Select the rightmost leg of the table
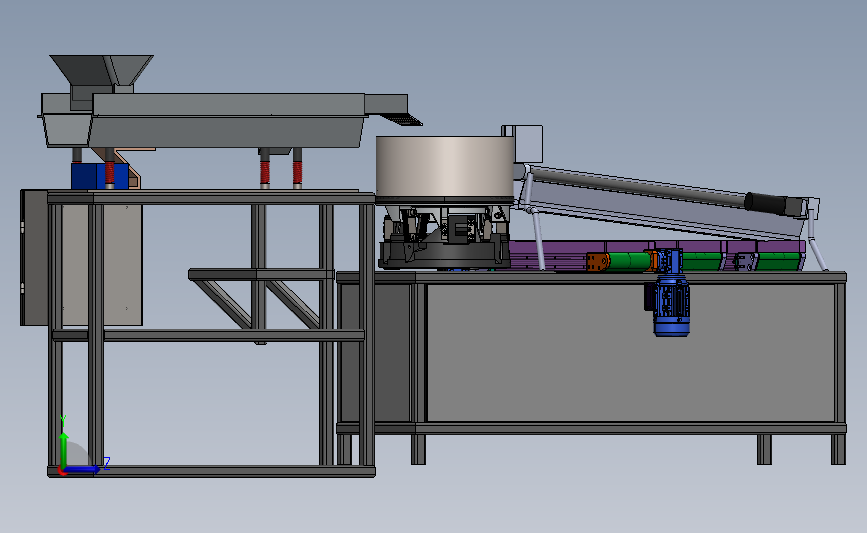The width and height of the screenshot is (867, 533). [838, 449]
